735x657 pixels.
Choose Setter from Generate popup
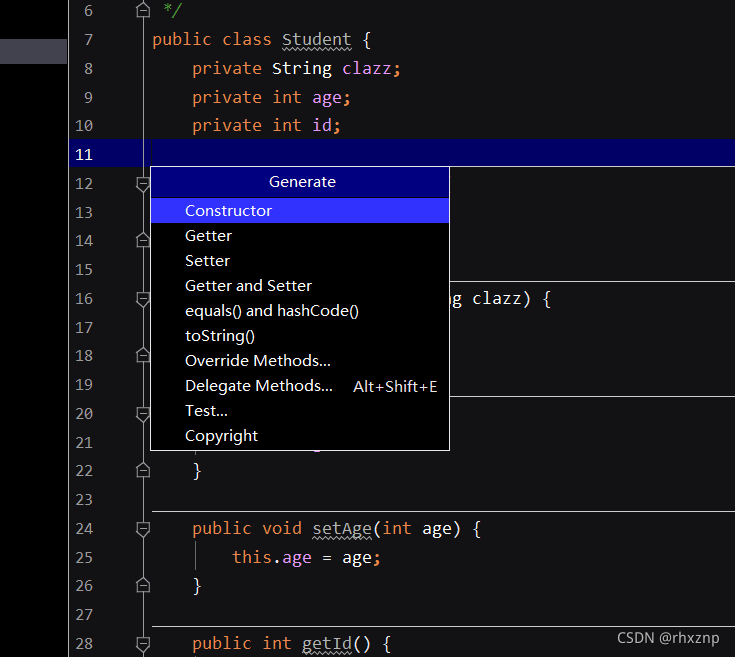pyautogui.click(x=300, y=261)
